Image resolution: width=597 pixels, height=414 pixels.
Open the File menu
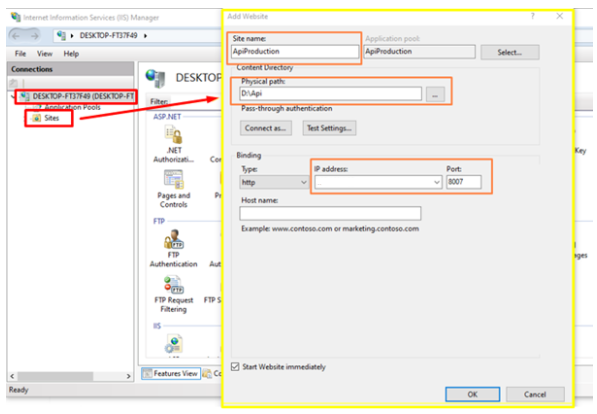(x=20, y=54)
